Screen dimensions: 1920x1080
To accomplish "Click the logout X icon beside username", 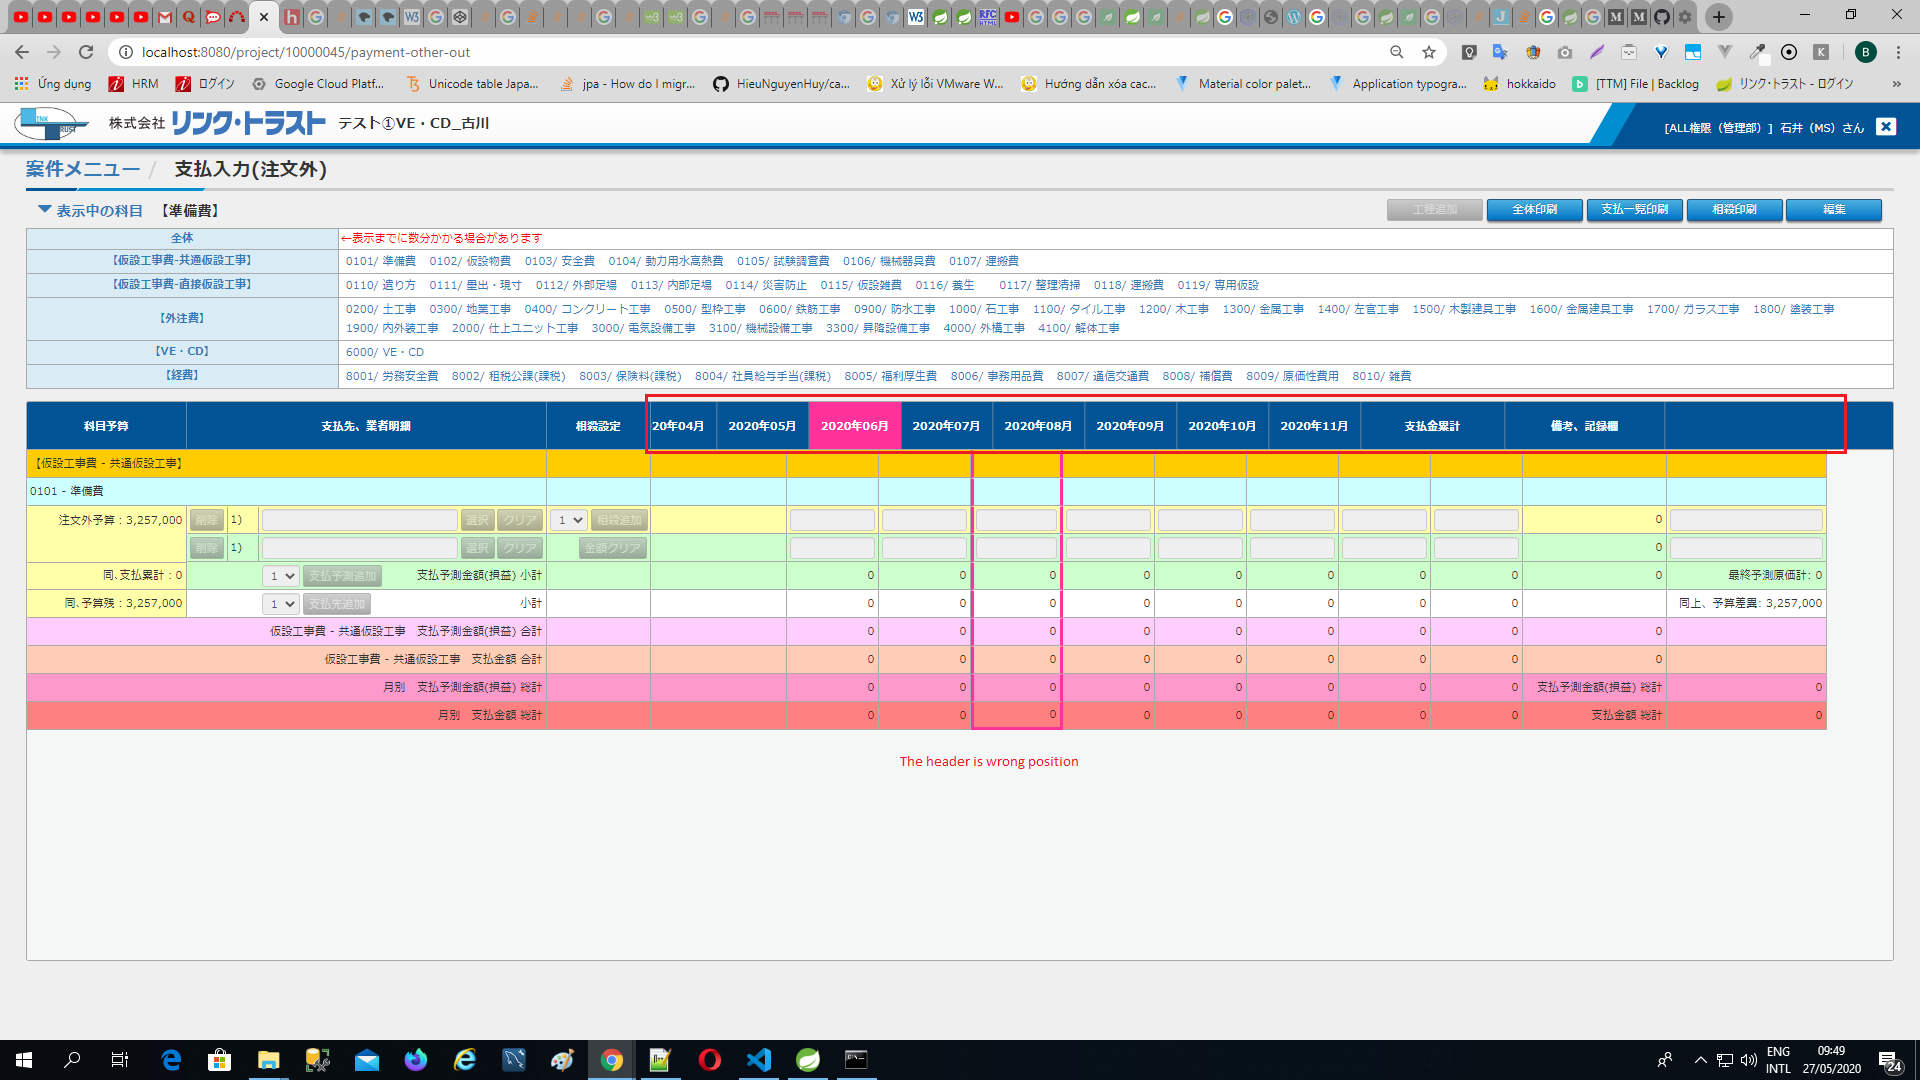I will coord(1886,126).
